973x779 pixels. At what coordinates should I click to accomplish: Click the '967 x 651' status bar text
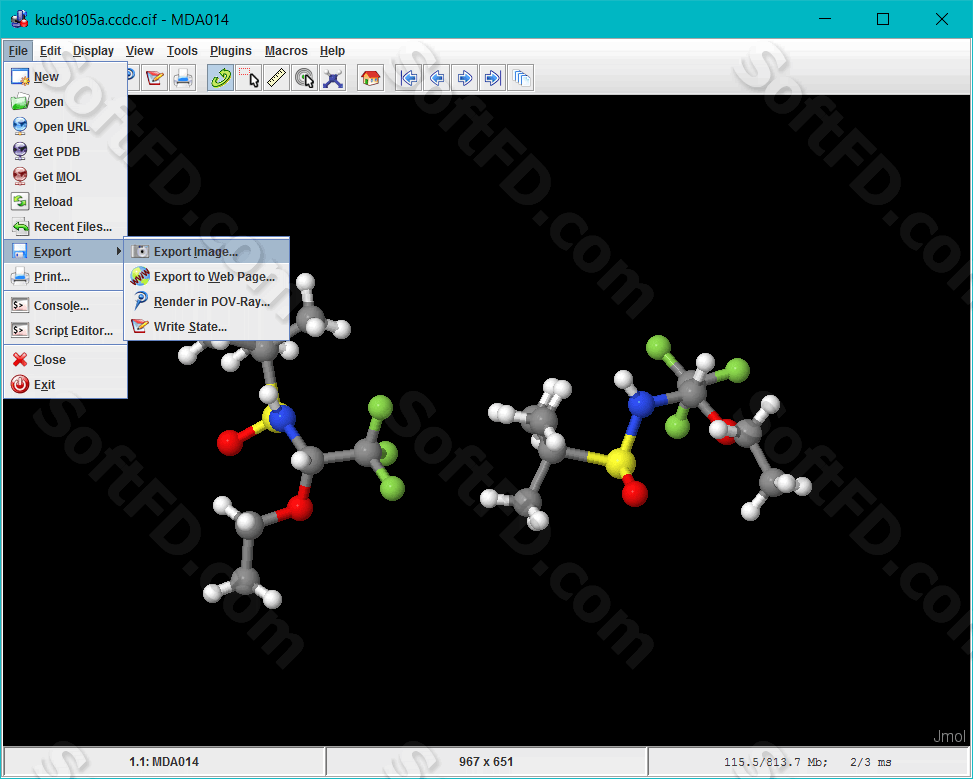coord(486,762)
